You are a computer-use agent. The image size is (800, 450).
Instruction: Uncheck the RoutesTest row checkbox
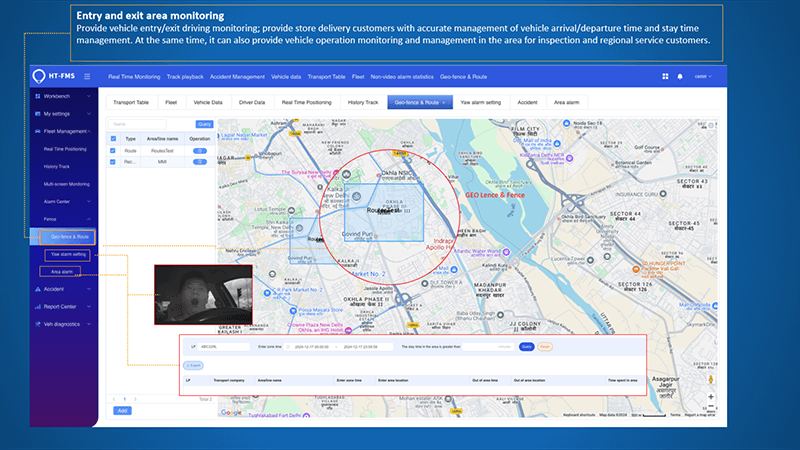113,151
